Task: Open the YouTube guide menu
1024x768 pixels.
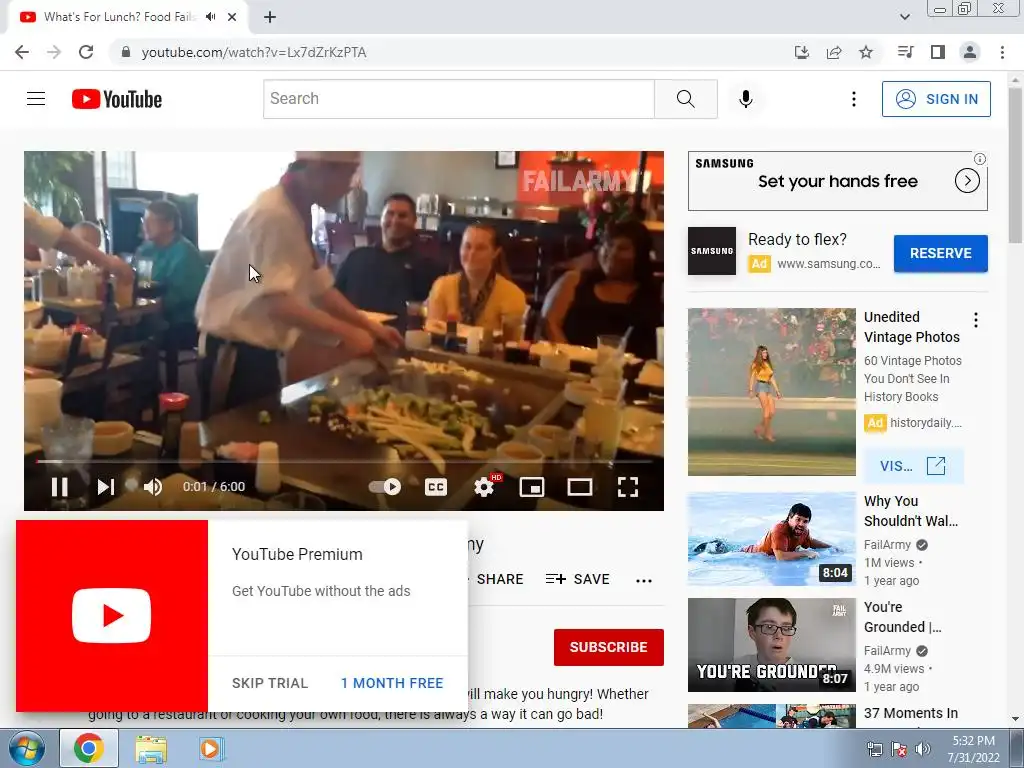Action: pyautogui.click(x=36, y=99)
